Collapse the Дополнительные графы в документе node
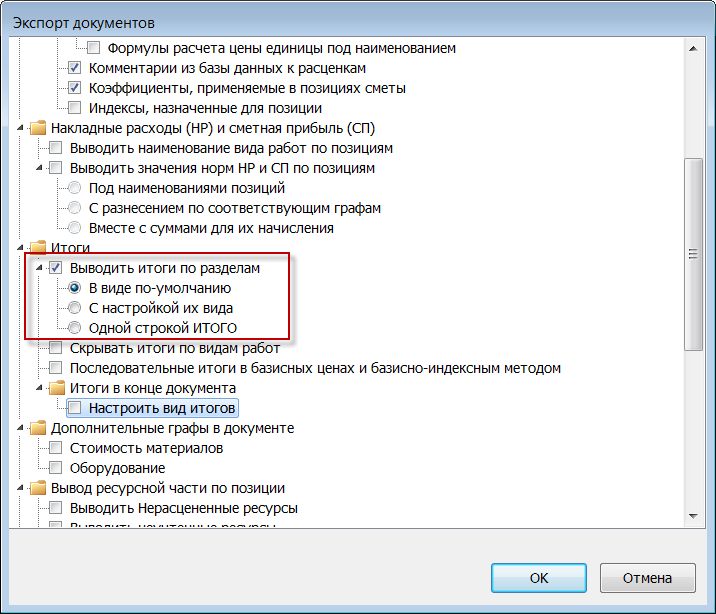This screenshot has width=716, height=614. tap(21, 428)
